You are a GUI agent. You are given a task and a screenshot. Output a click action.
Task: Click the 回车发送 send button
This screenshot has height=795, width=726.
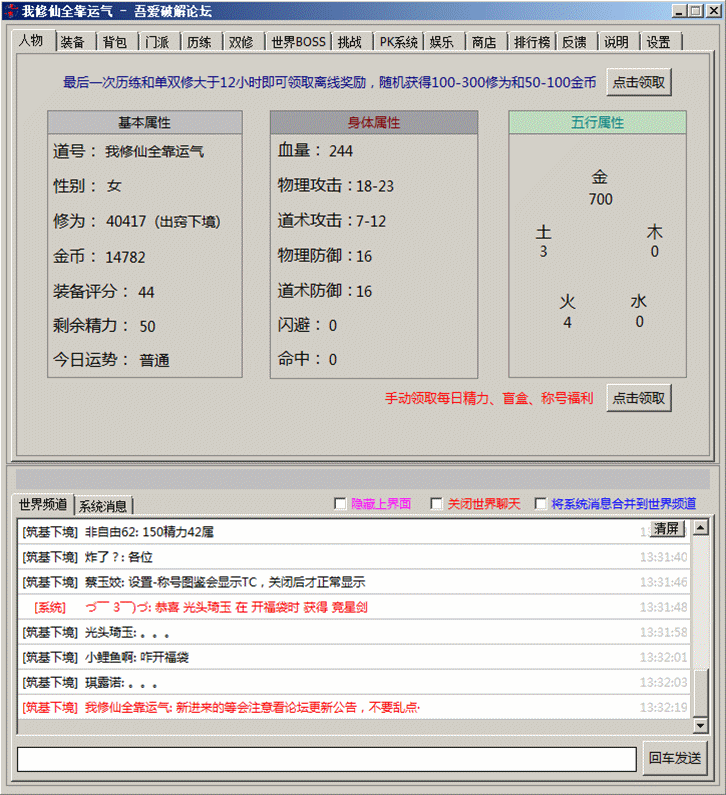click(x=675, y=759)
